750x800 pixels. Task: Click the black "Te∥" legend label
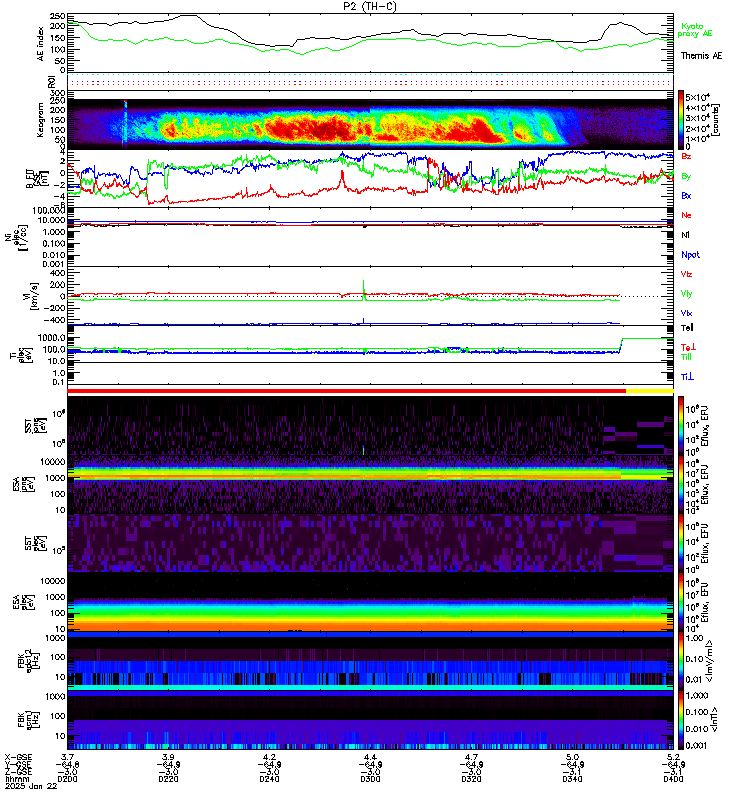(687, 328)
